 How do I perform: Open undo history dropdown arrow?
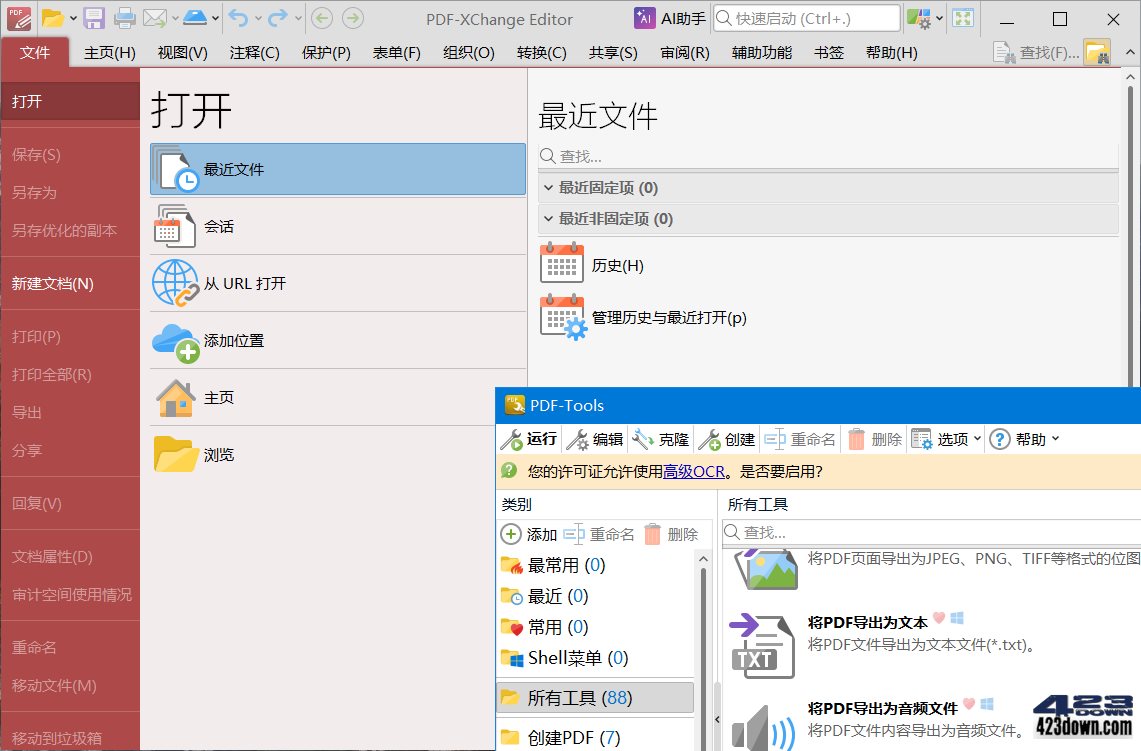click(x=258, y=19)
